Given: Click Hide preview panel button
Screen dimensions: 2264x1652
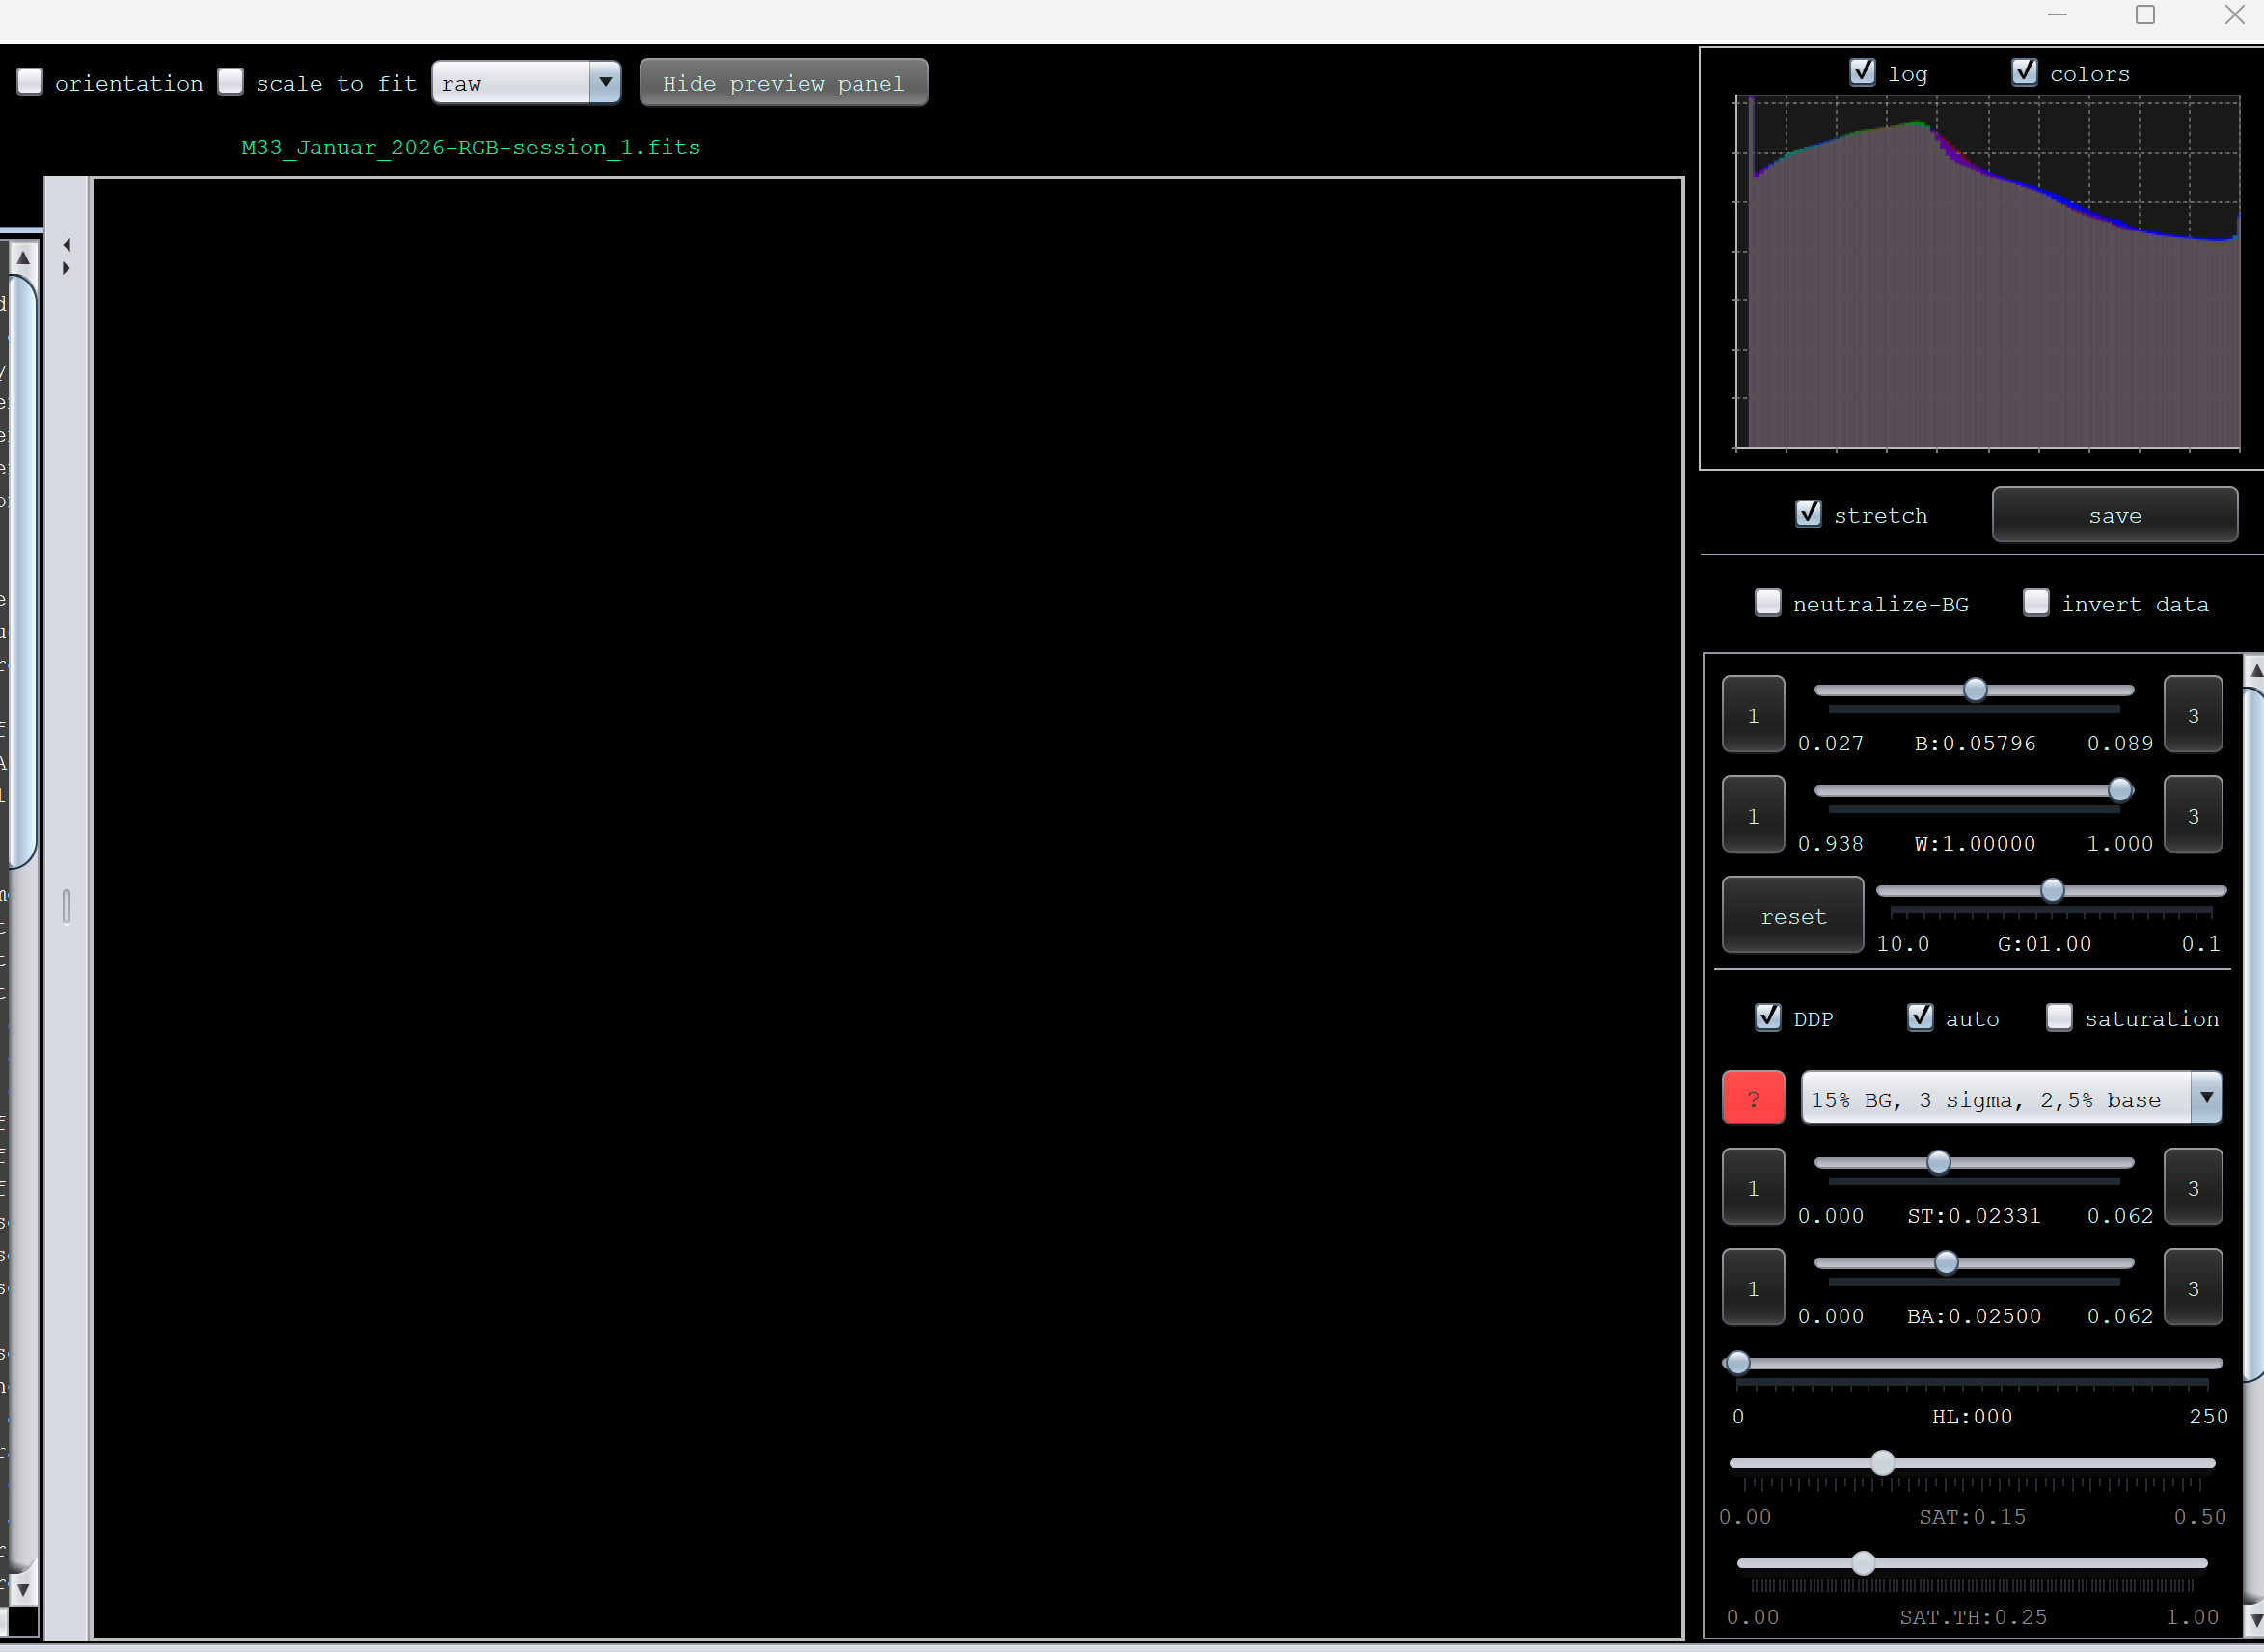Looking at the screenshot, I should coord(783,83).
